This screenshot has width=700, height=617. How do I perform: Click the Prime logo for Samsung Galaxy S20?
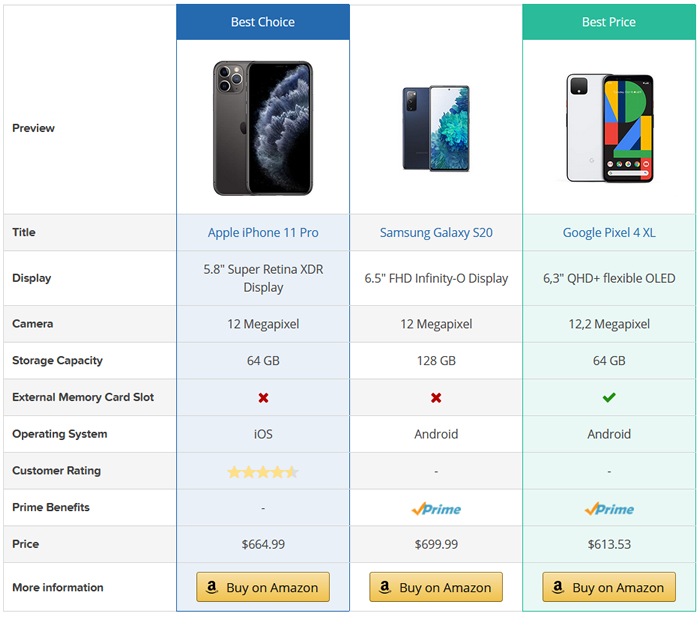(x=436, y=509)
